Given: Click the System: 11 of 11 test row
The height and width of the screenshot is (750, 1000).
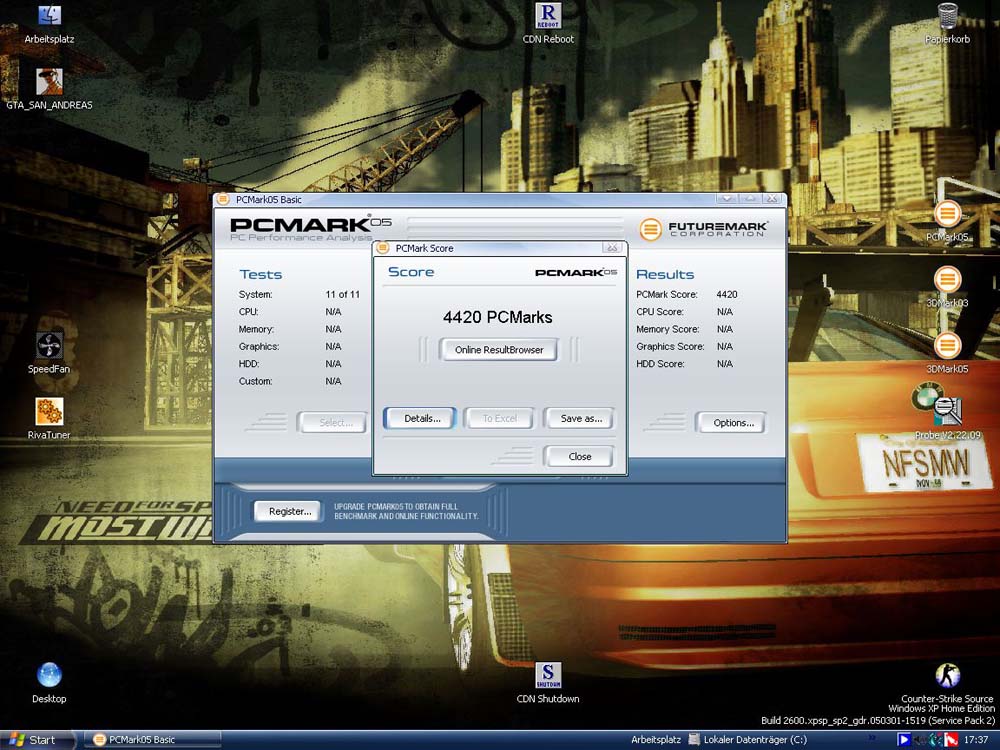Looking at the screenshot, I should click(x=299, y=294).
